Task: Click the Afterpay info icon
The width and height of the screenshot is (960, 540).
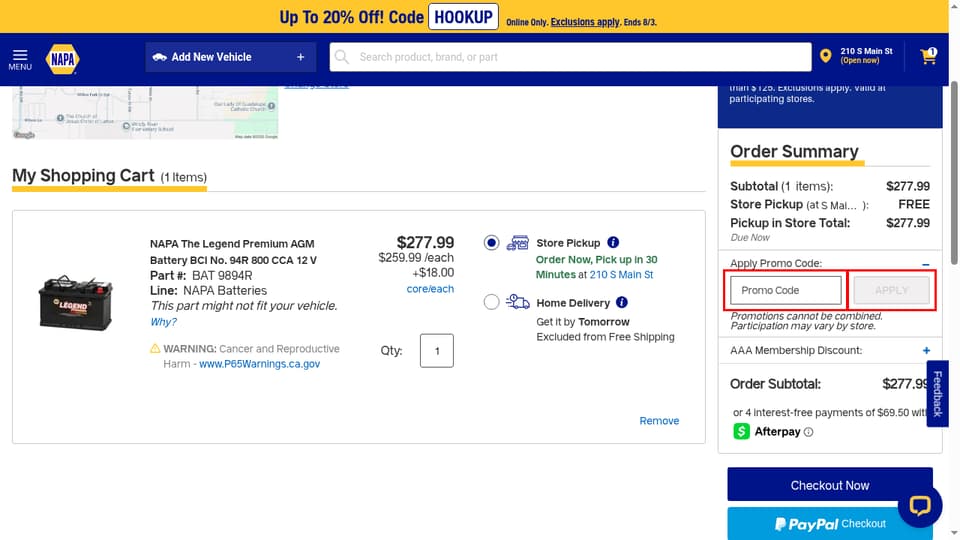Action: click(808, 432)
